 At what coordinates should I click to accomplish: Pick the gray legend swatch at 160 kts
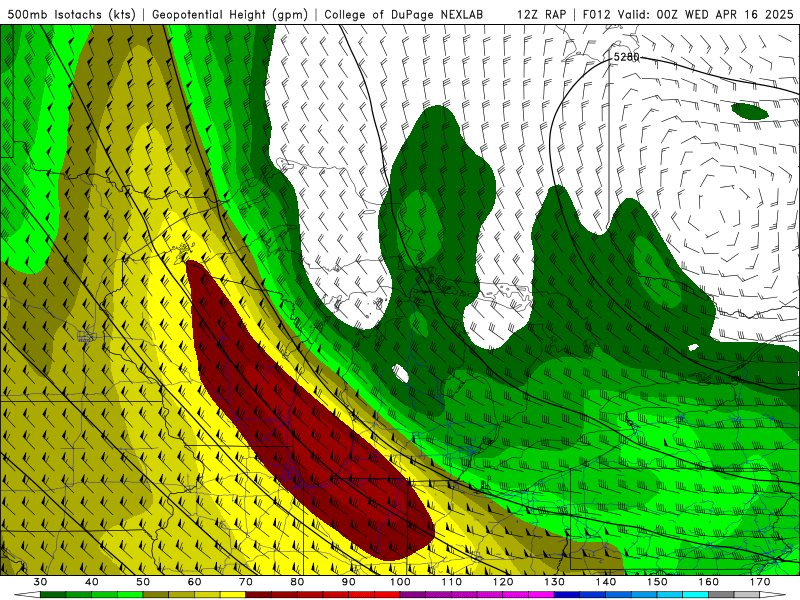[x=721, y=595]
